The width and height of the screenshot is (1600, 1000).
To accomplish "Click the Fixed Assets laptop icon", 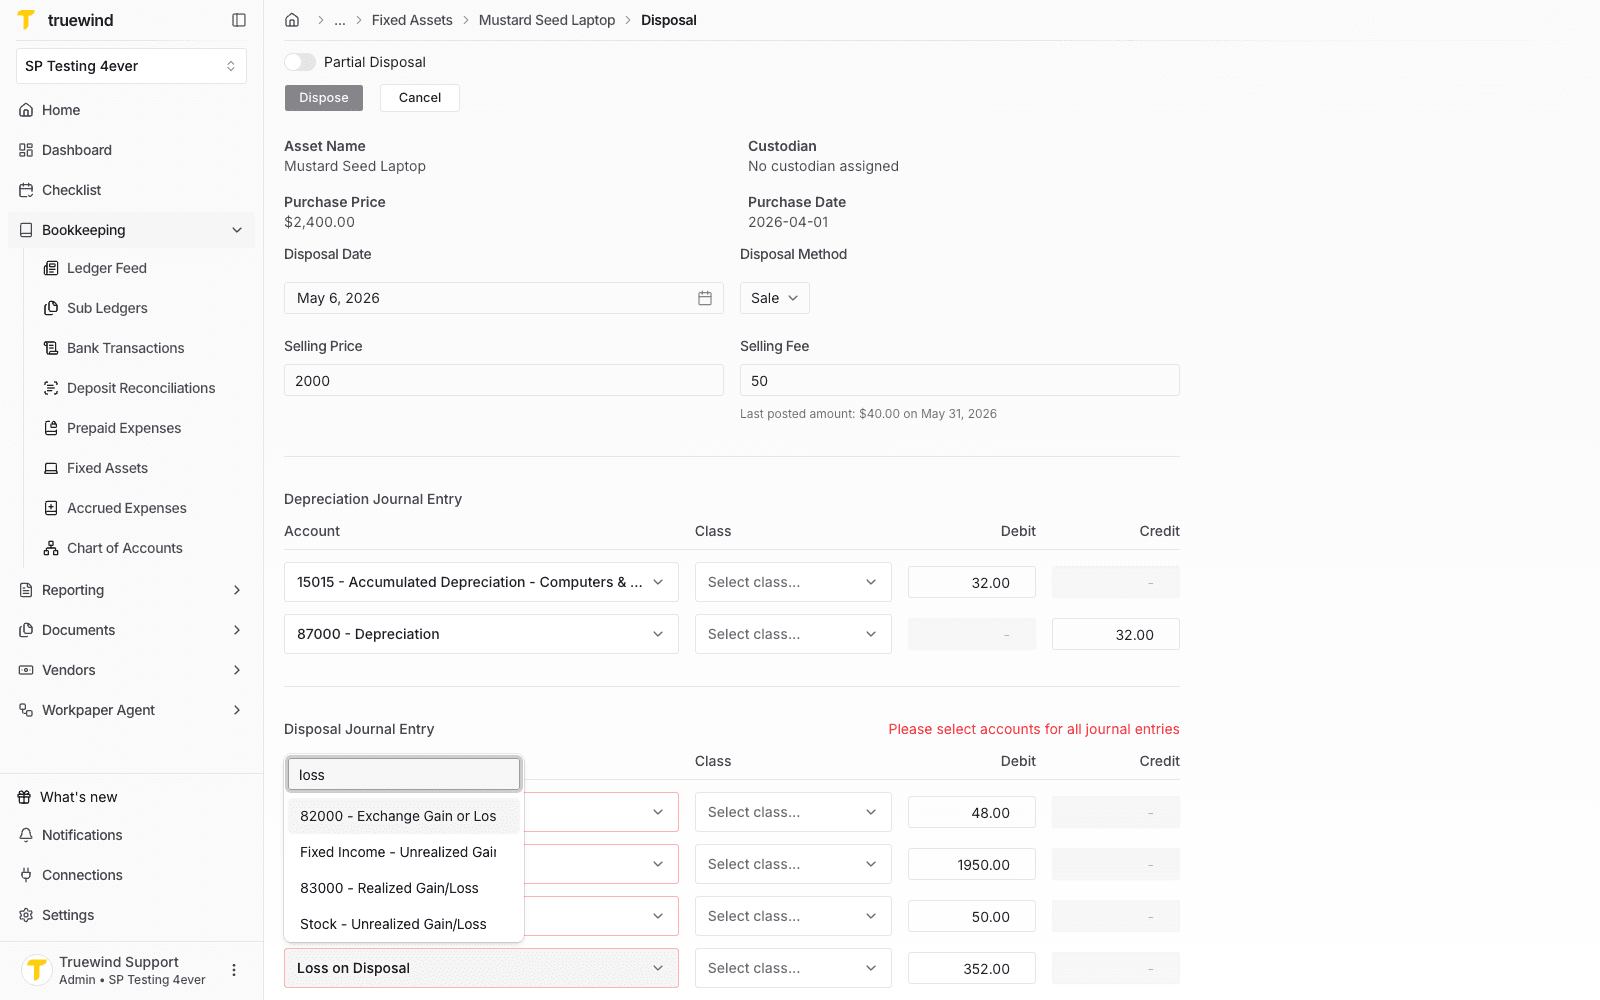I will 51,468.
